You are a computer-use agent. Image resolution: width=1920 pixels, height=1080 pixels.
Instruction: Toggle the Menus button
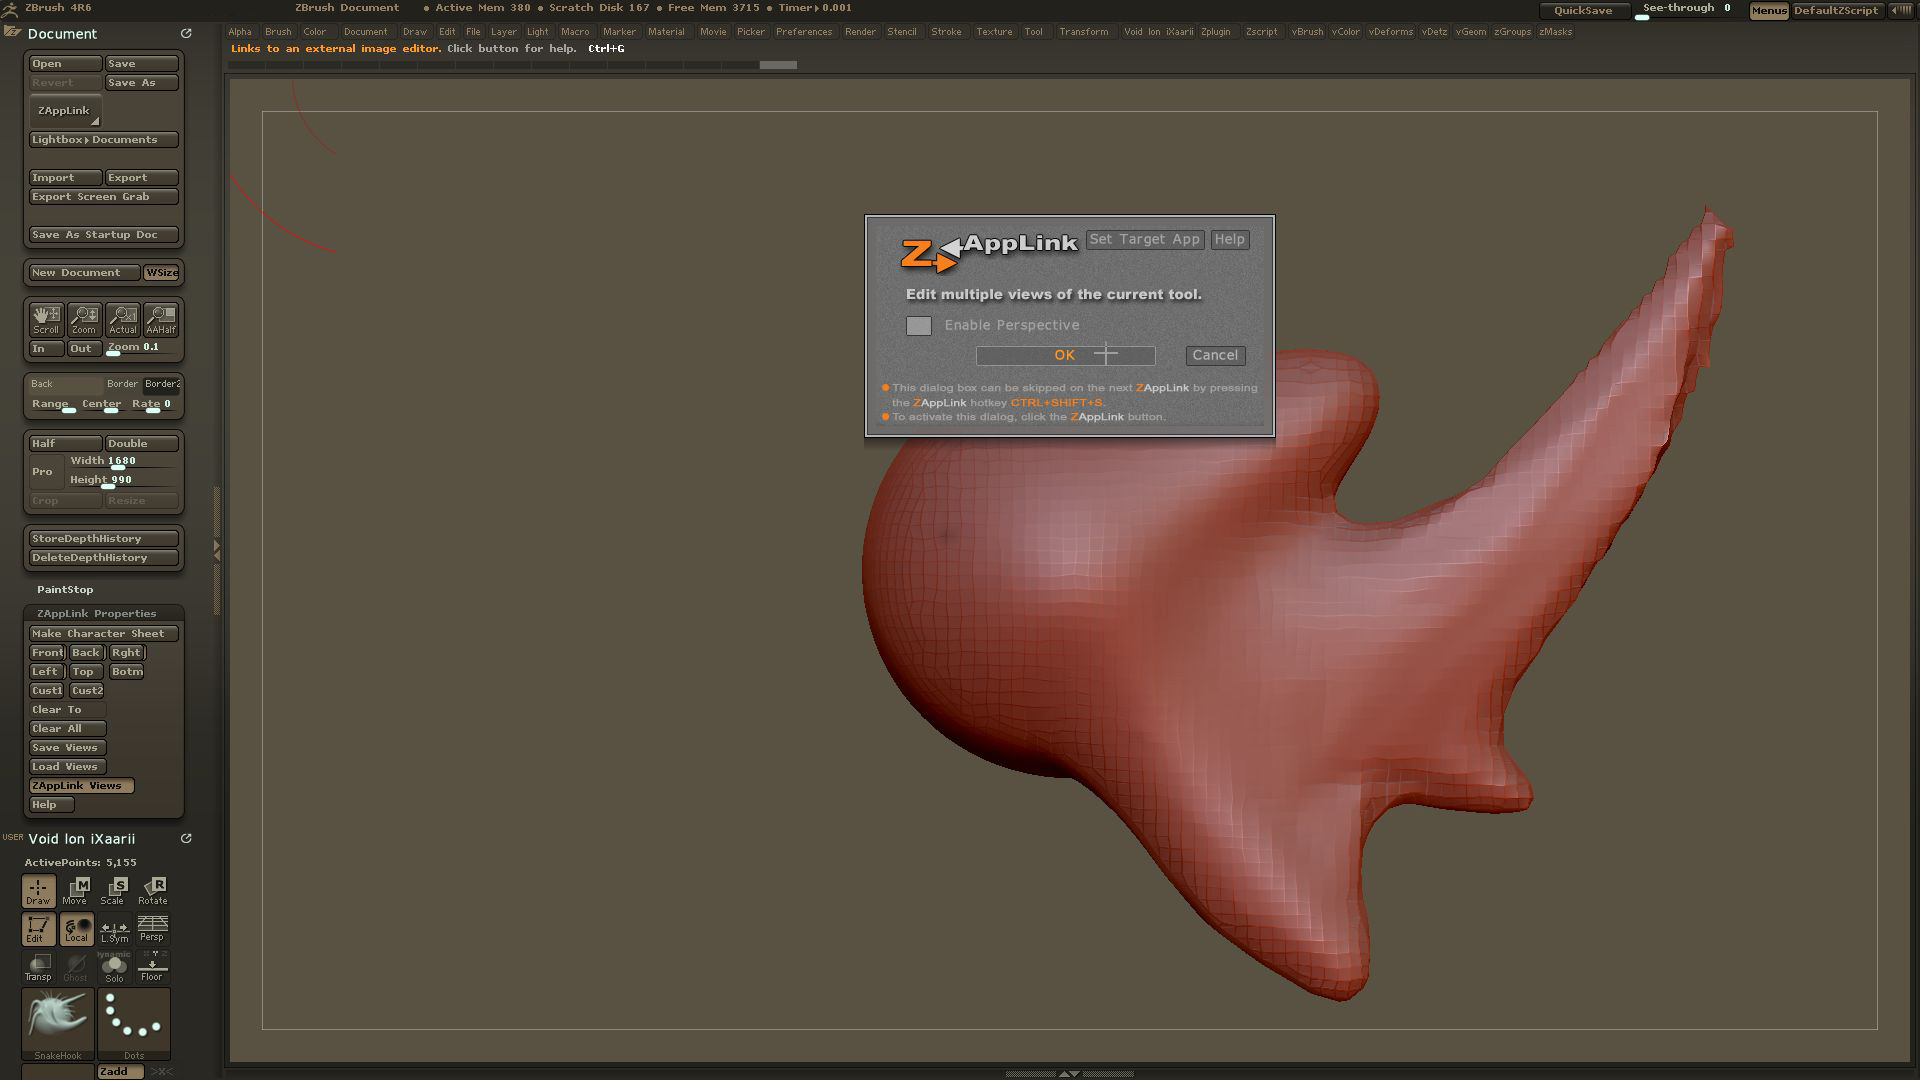(x=1769, y=10)
